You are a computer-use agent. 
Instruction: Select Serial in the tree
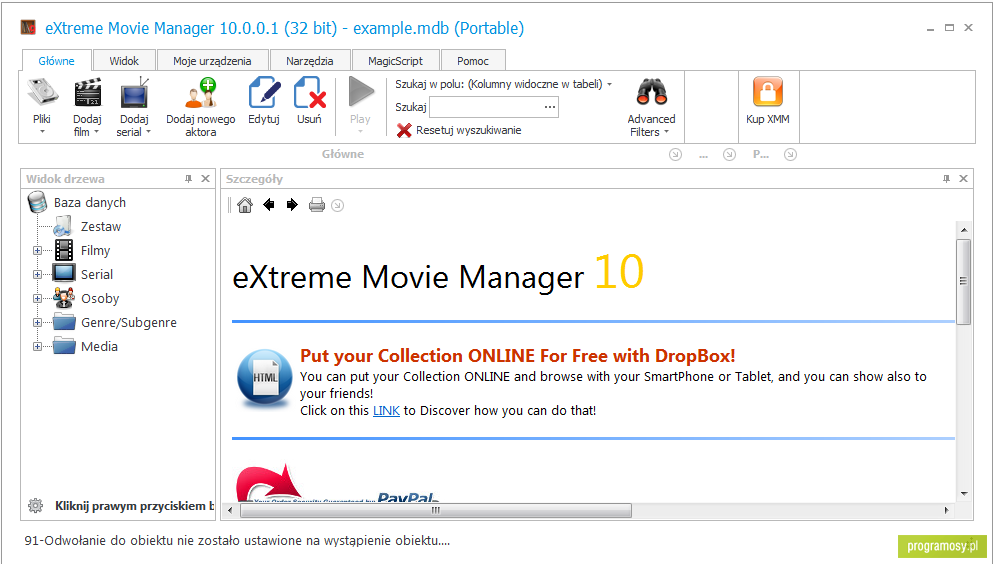[97, 275]
